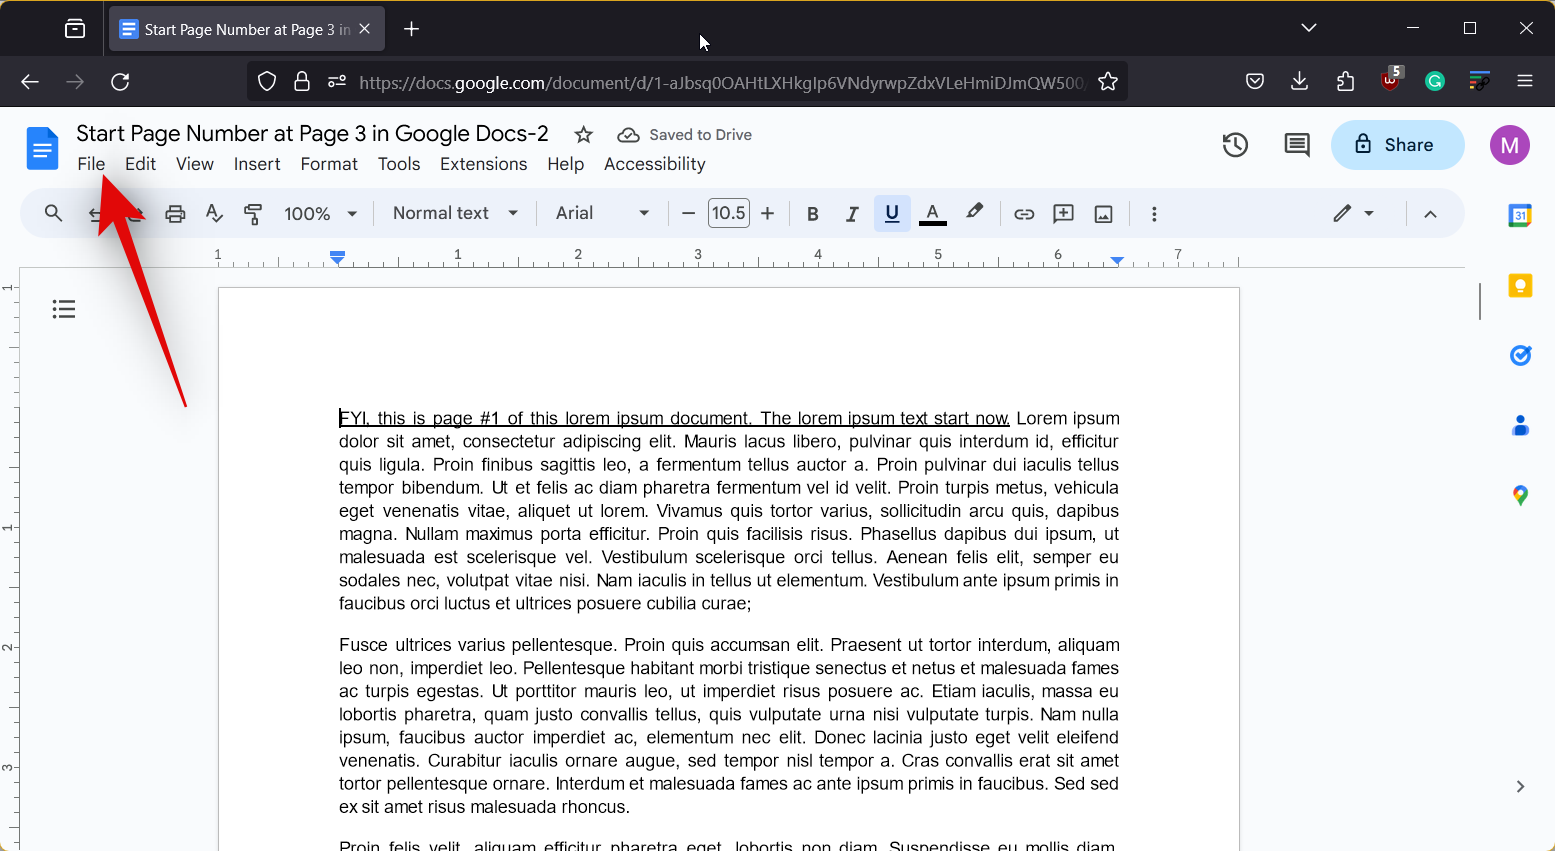Open Google Keep in side panel

(1520, 286)
